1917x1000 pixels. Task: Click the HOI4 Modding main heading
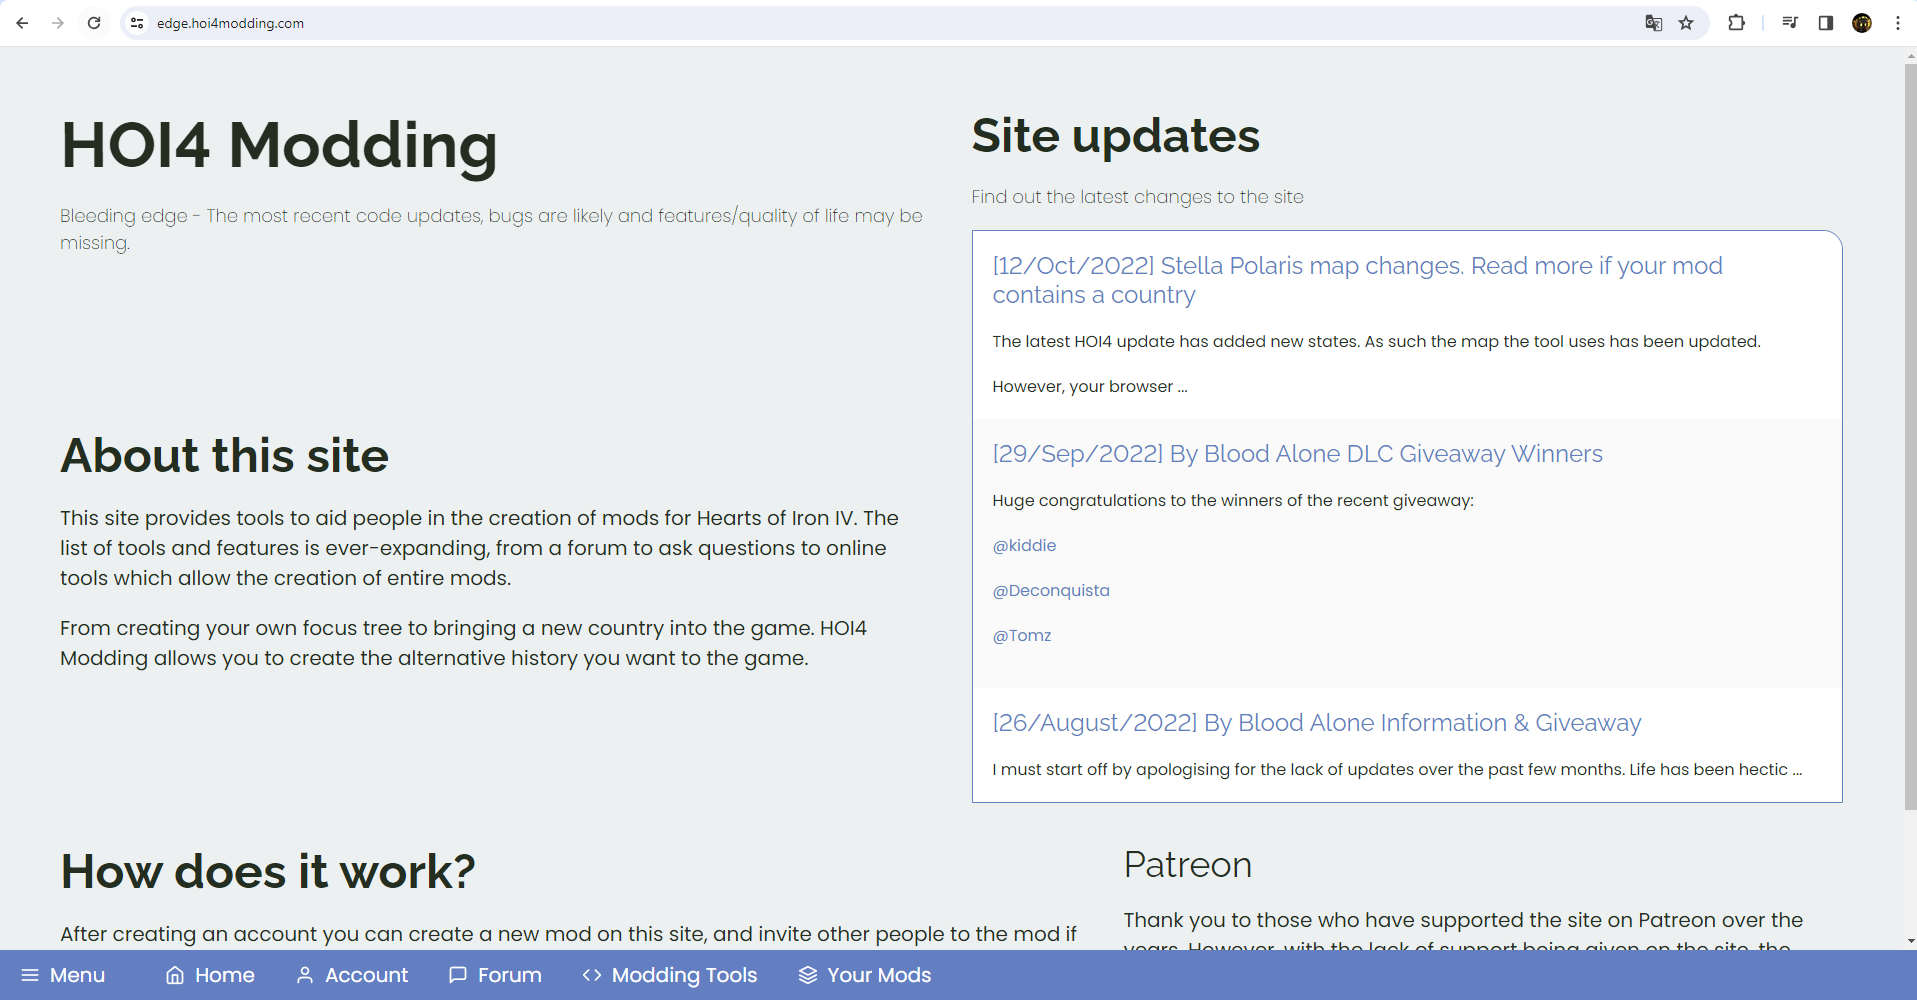pos(279,145)
